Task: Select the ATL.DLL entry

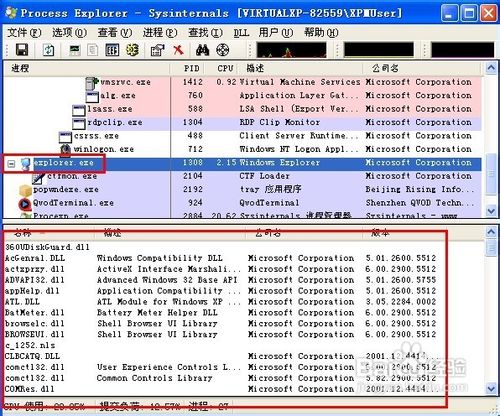Action: [x=22, y=302]
